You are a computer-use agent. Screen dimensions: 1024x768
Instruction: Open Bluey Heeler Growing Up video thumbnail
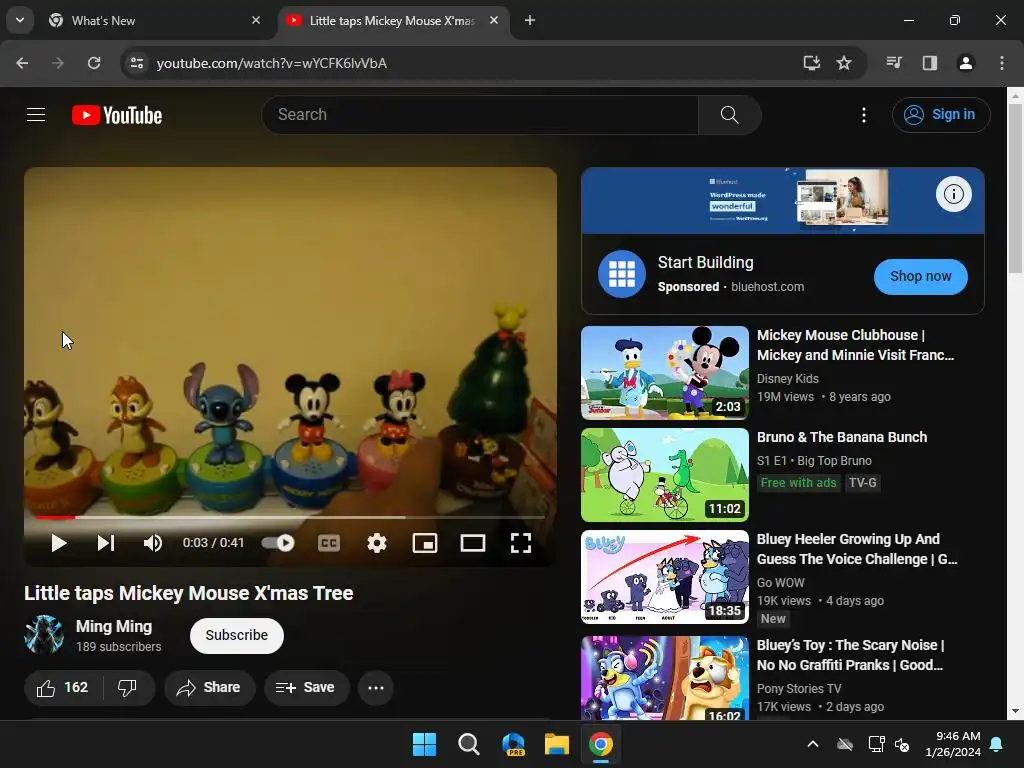tap(665, 577)
